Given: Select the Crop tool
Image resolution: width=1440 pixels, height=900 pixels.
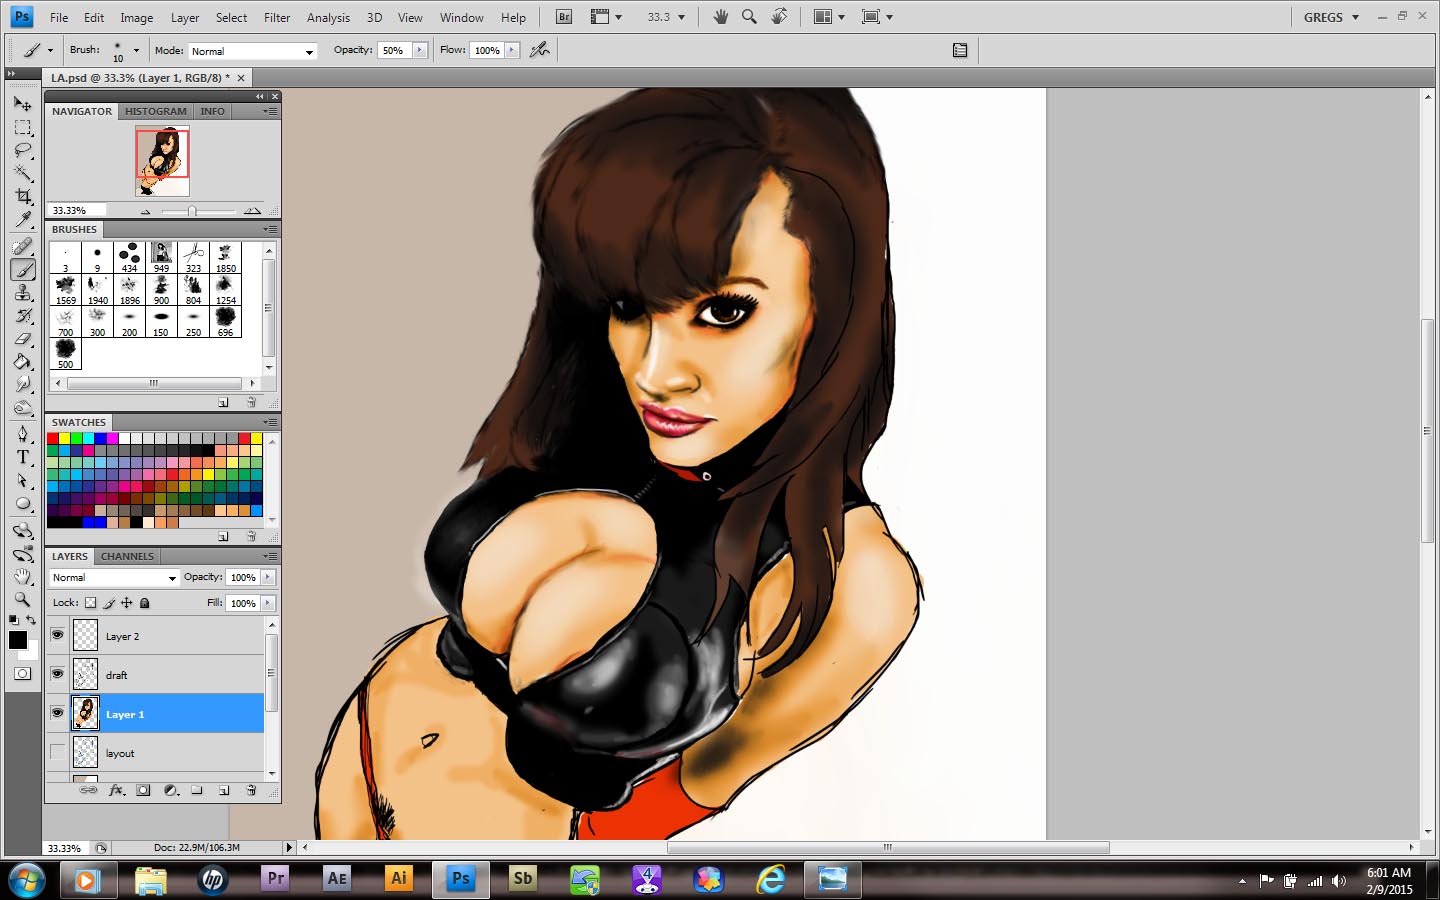Looking at the screenshot, I should click(x=23, y=196).
